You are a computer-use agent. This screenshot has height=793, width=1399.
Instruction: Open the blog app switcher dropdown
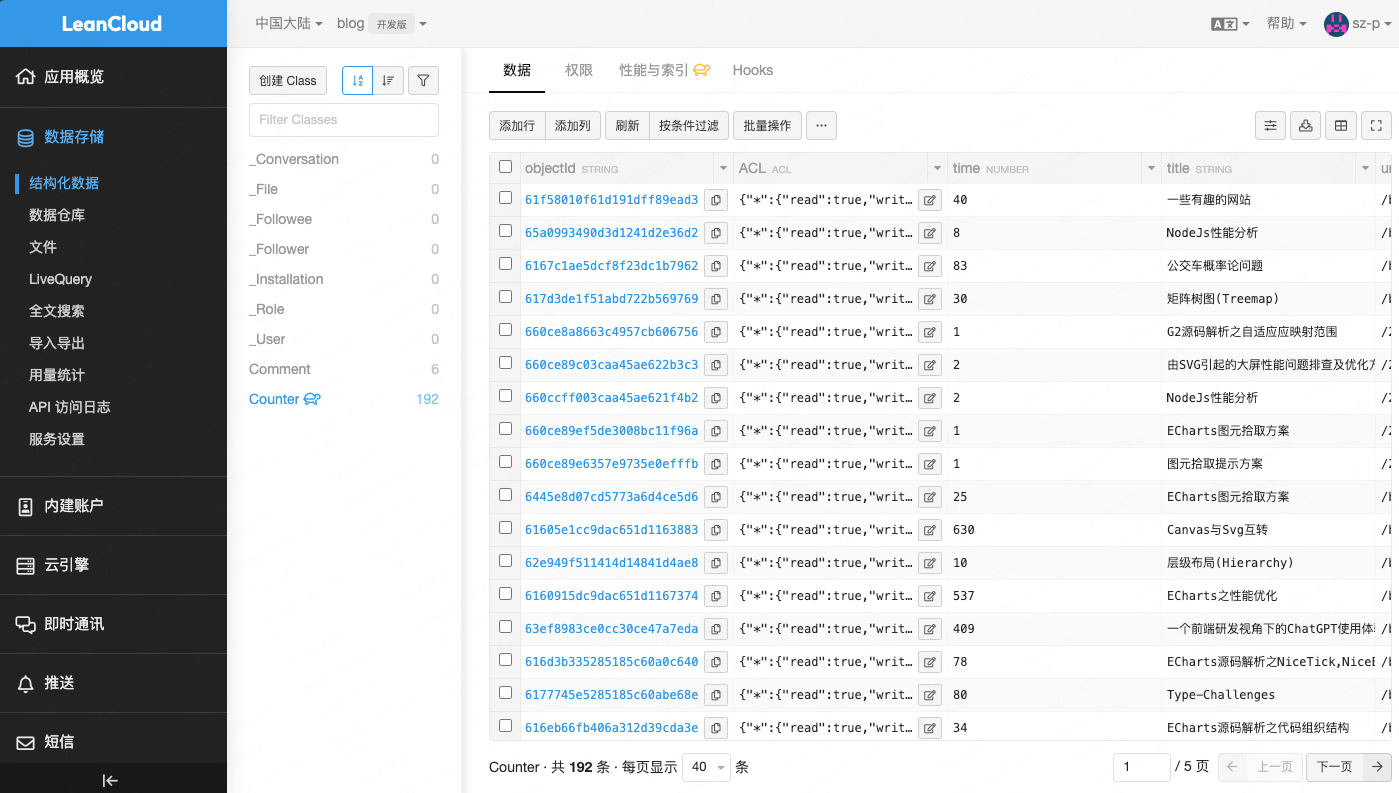(x=382, y=23)
